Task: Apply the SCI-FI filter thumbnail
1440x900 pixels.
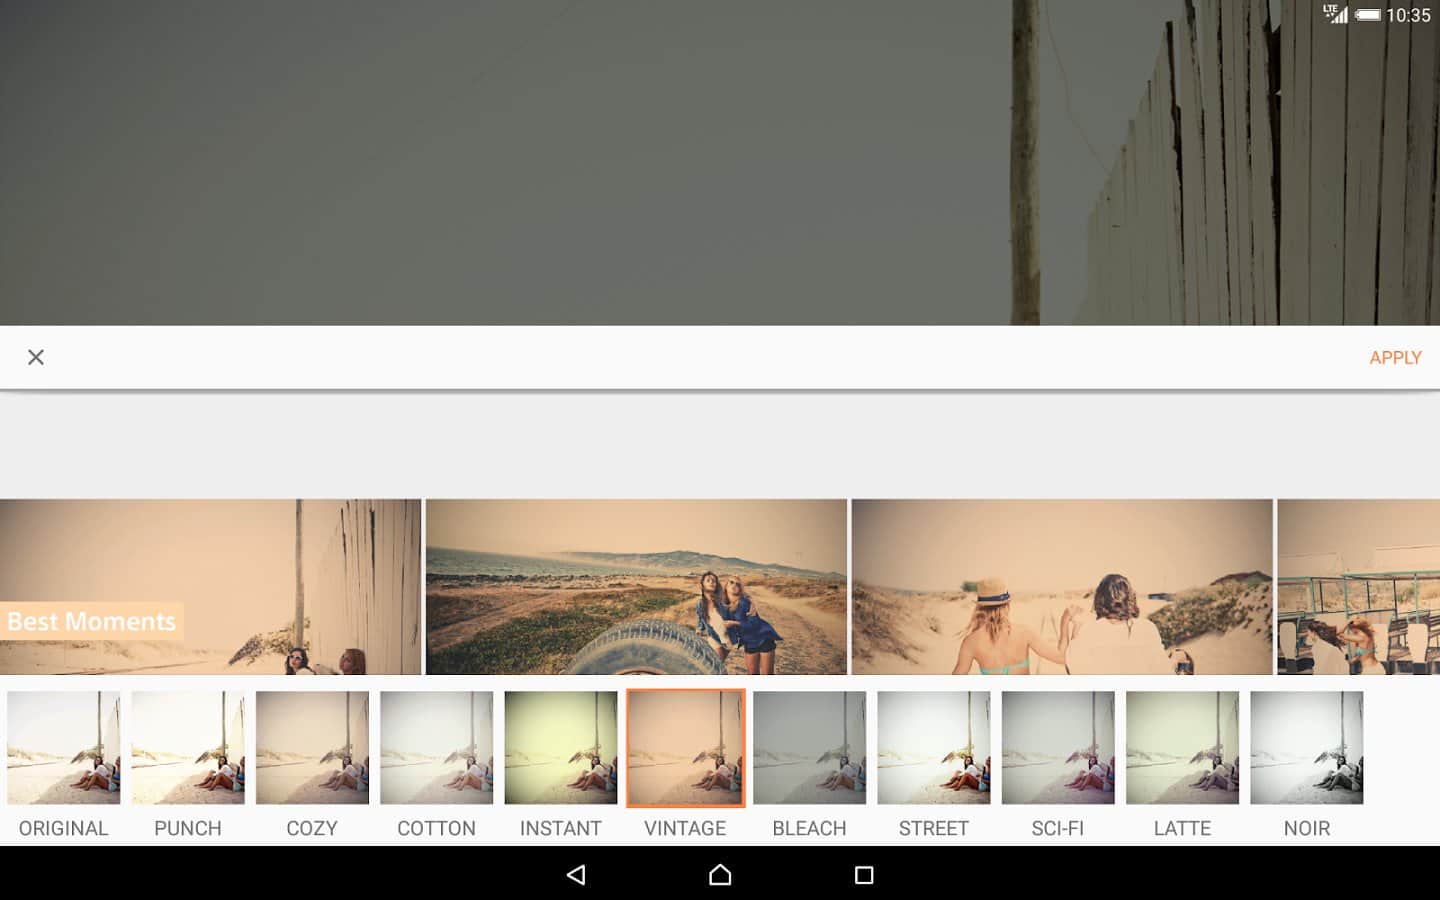Action: [x=1057, y=748]
